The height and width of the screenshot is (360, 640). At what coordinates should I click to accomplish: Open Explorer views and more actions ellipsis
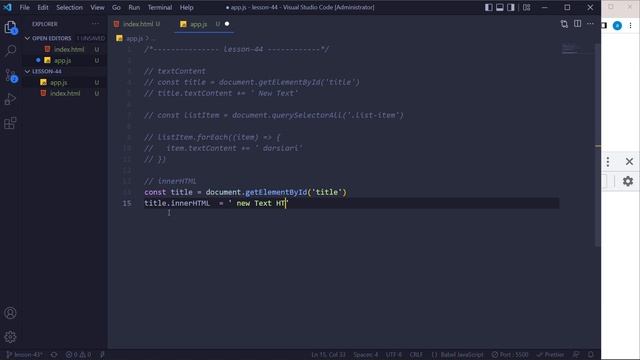click(96, 24)
